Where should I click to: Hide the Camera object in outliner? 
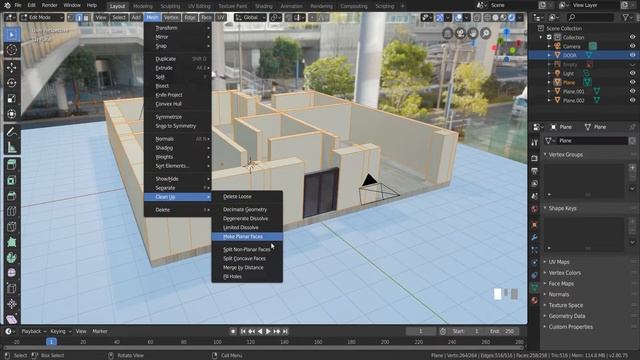[x=632, y=46]
